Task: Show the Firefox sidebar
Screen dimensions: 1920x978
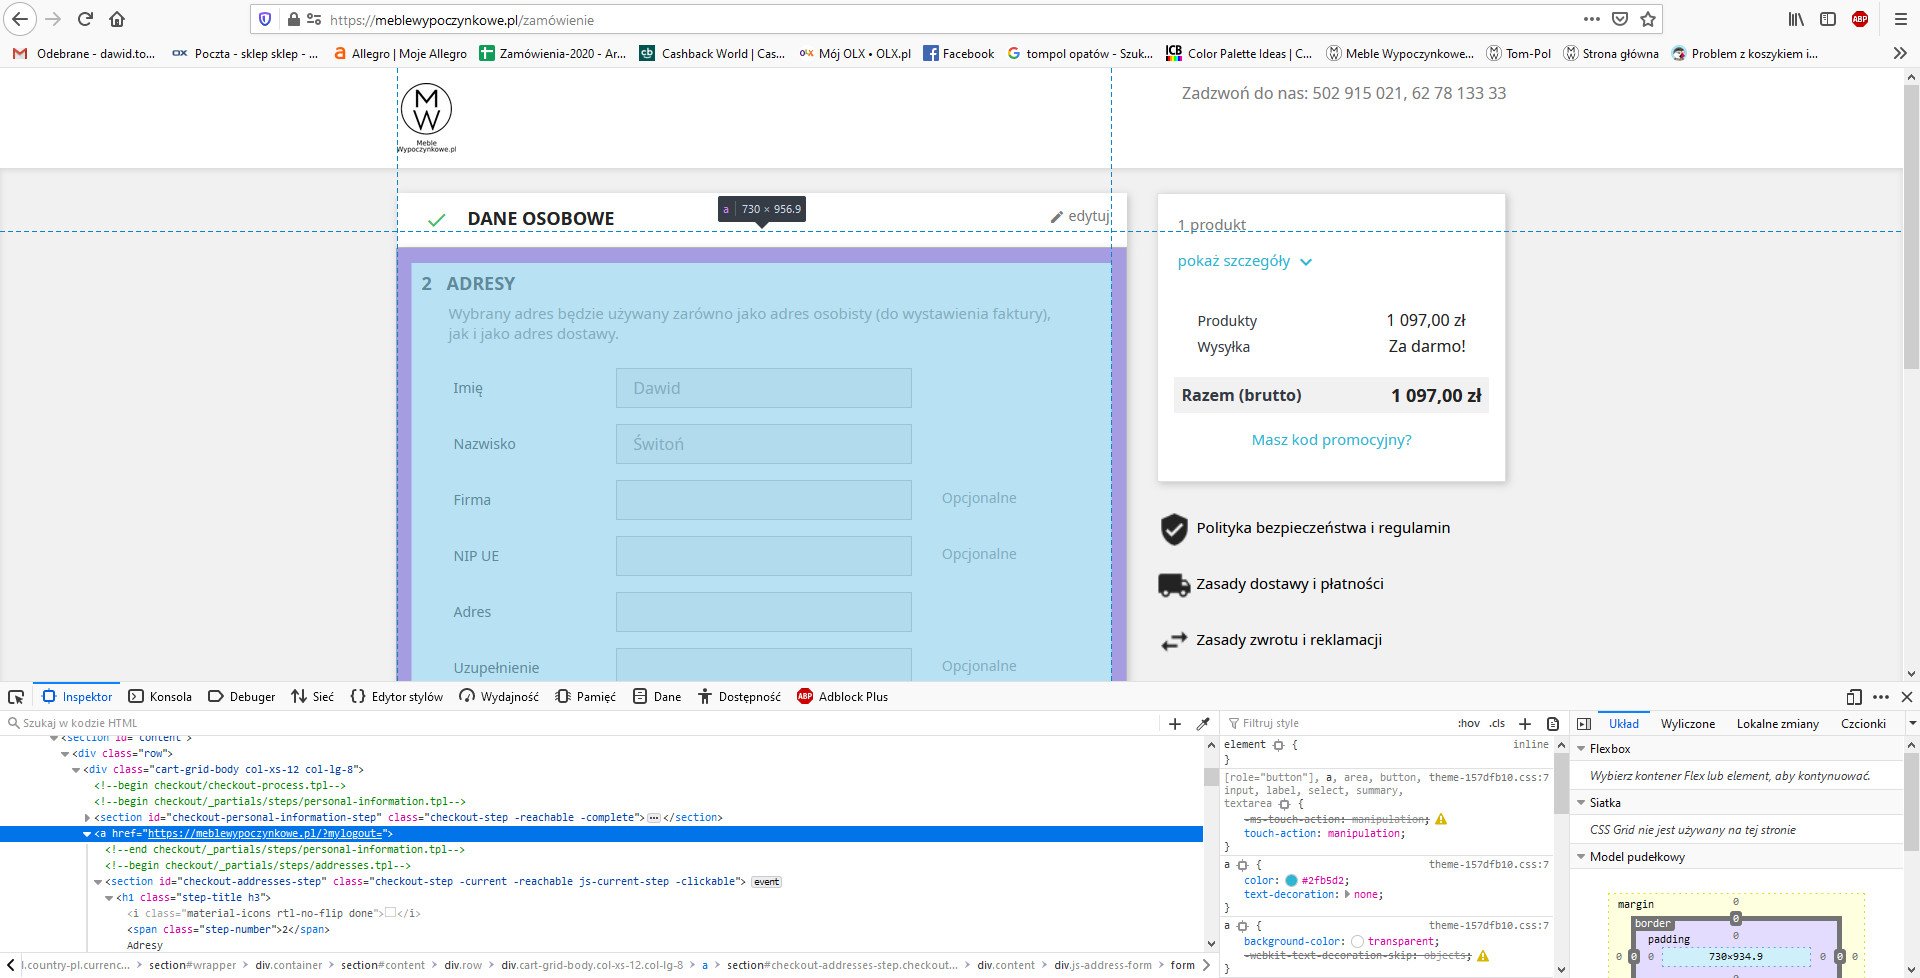Action: (1828, 19)
